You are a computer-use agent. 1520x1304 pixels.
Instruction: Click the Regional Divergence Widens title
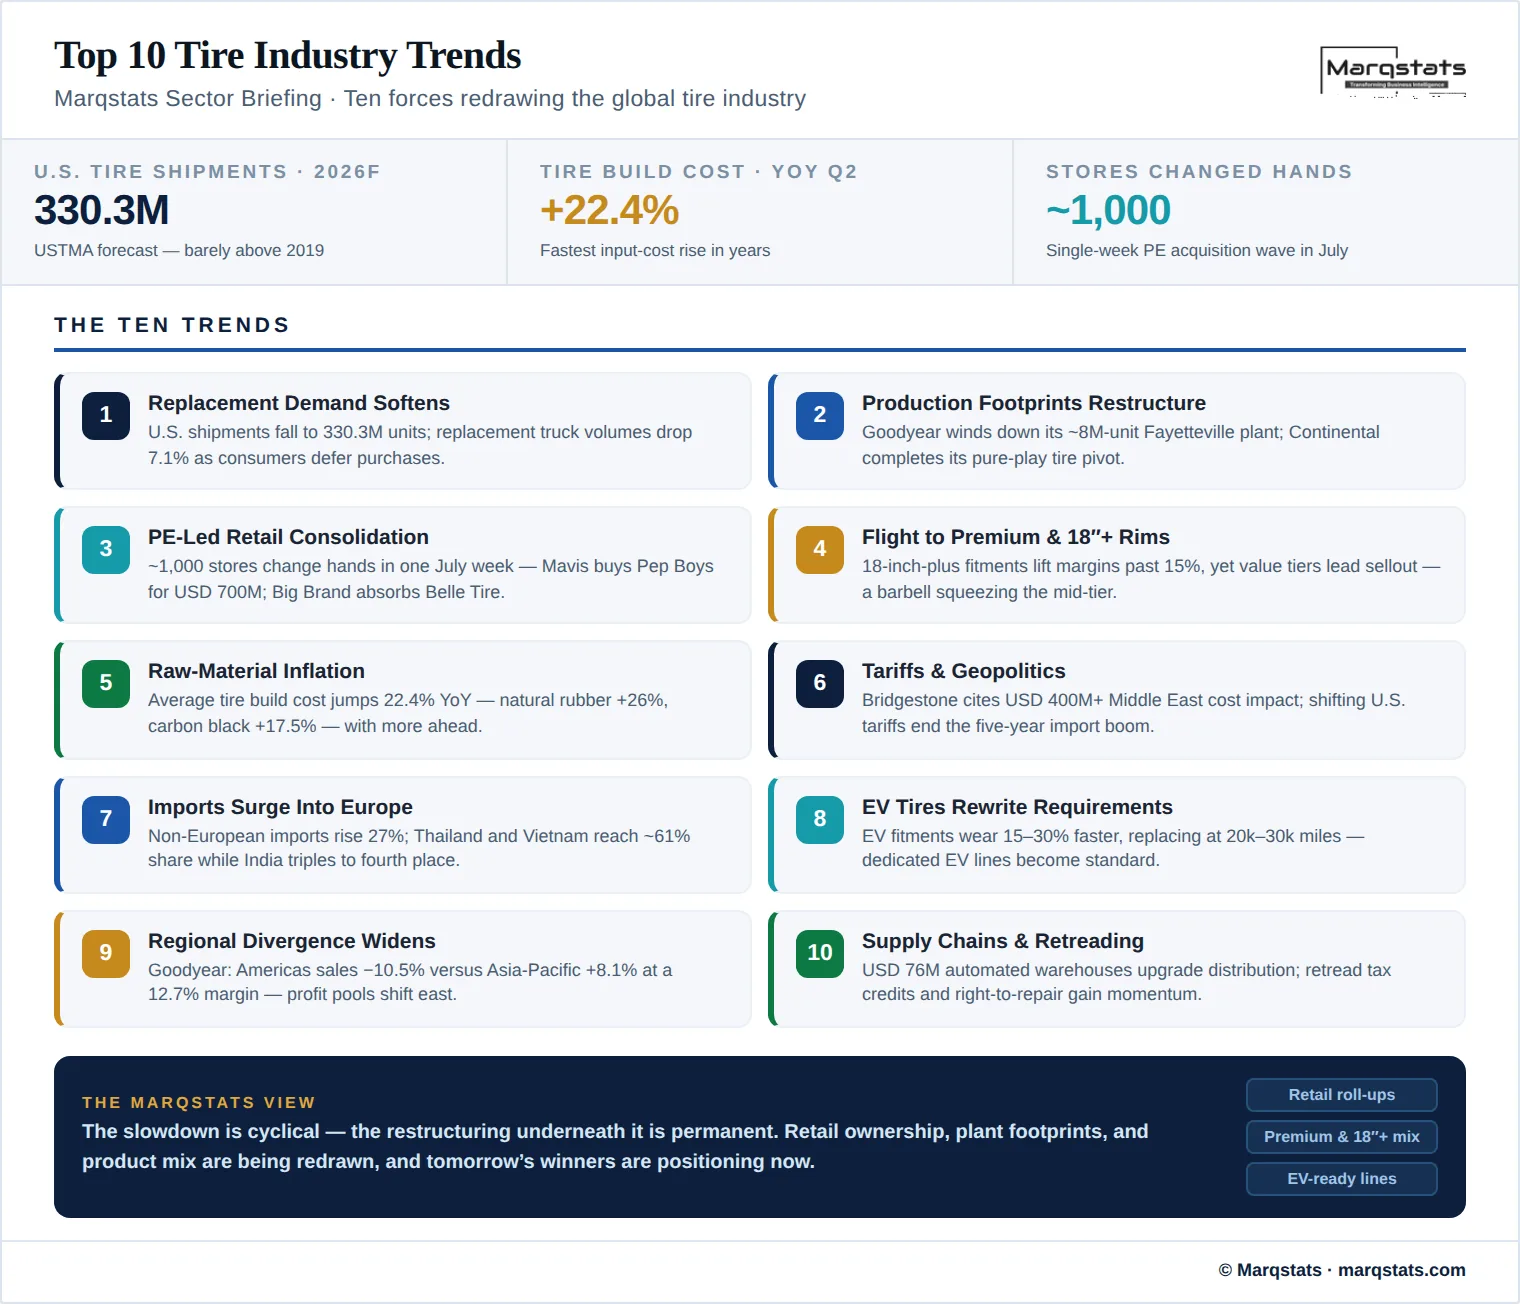click(292, 941)
